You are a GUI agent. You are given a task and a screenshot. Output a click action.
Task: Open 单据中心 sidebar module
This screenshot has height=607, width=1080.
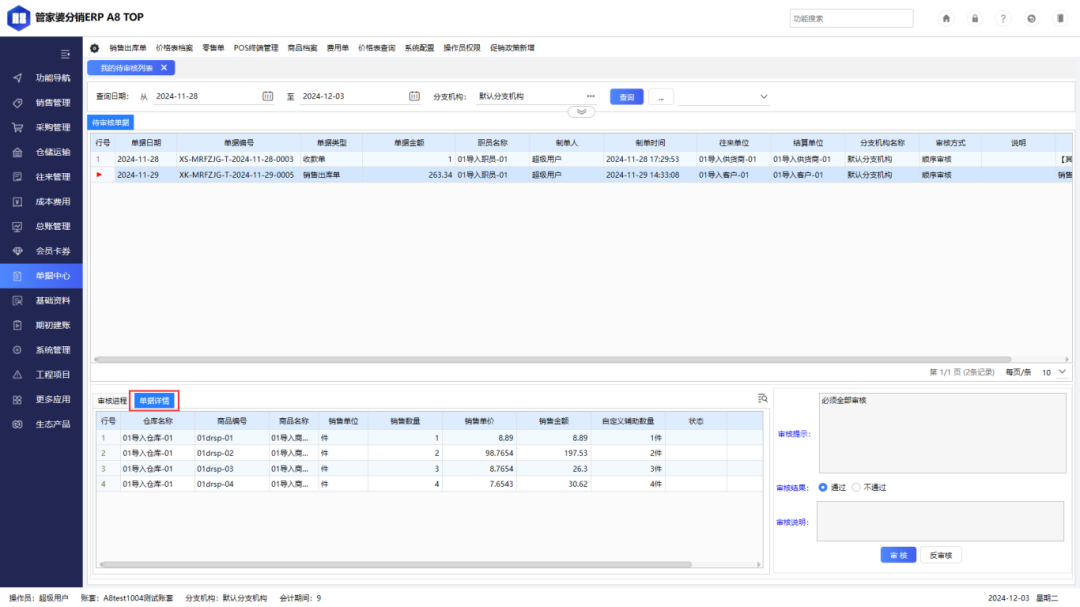41,276
